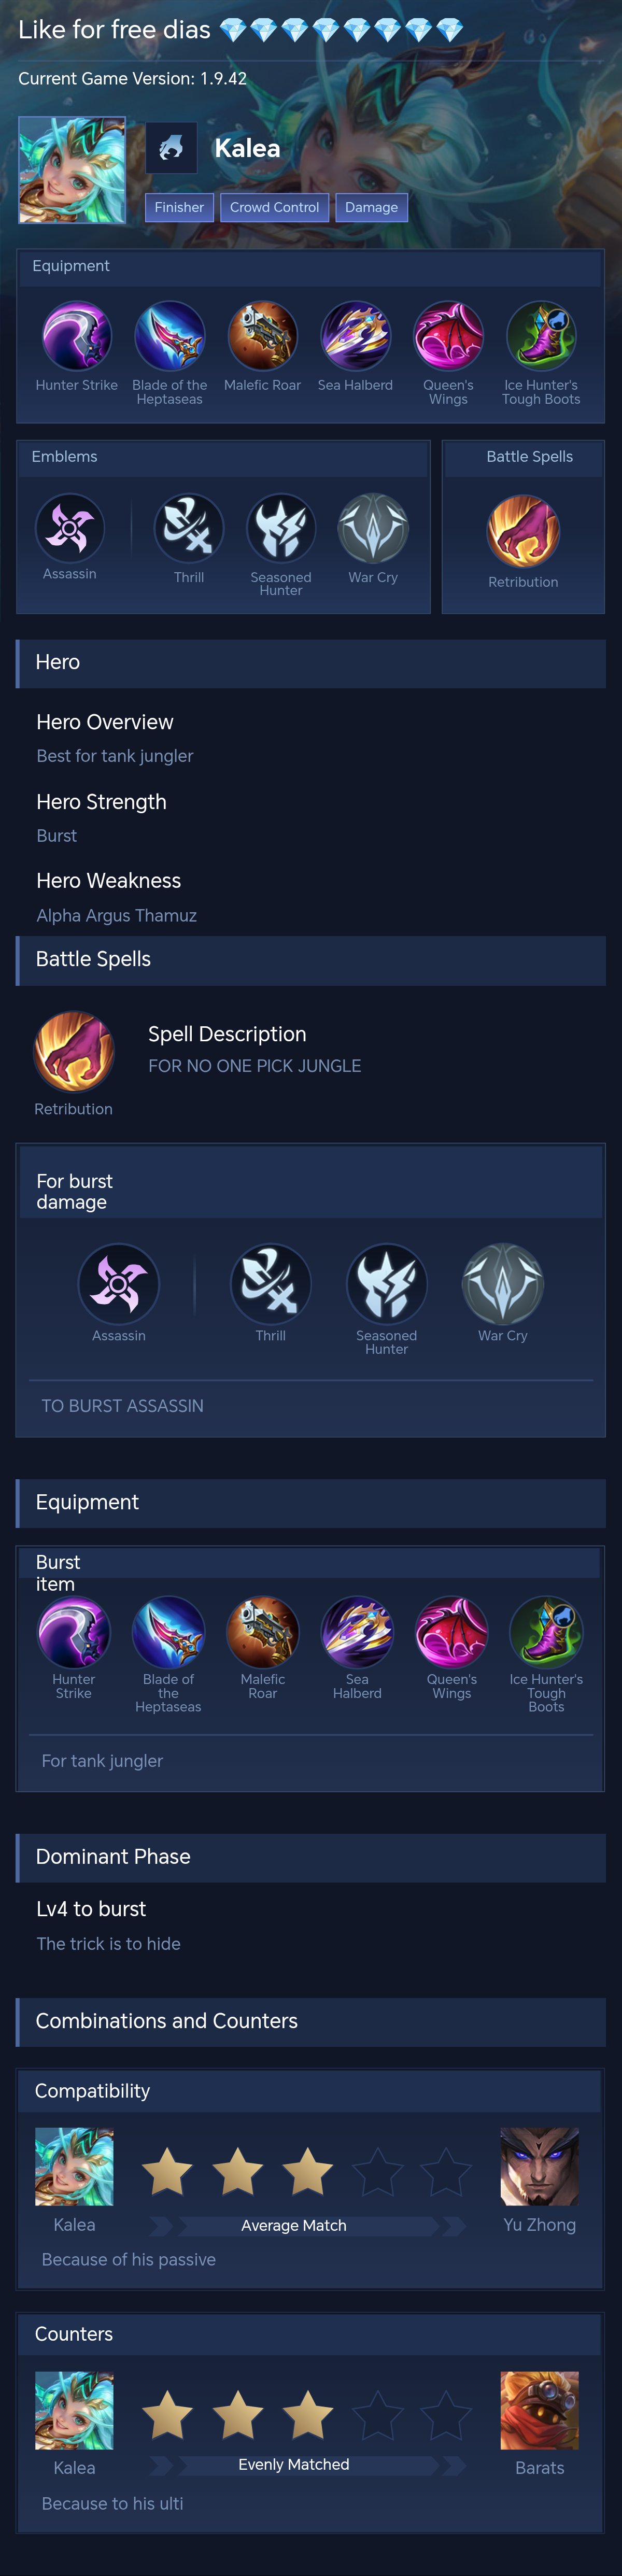
Task: Select the Thrill talent in the Emblems panel
Action: (x=188, y=528)
